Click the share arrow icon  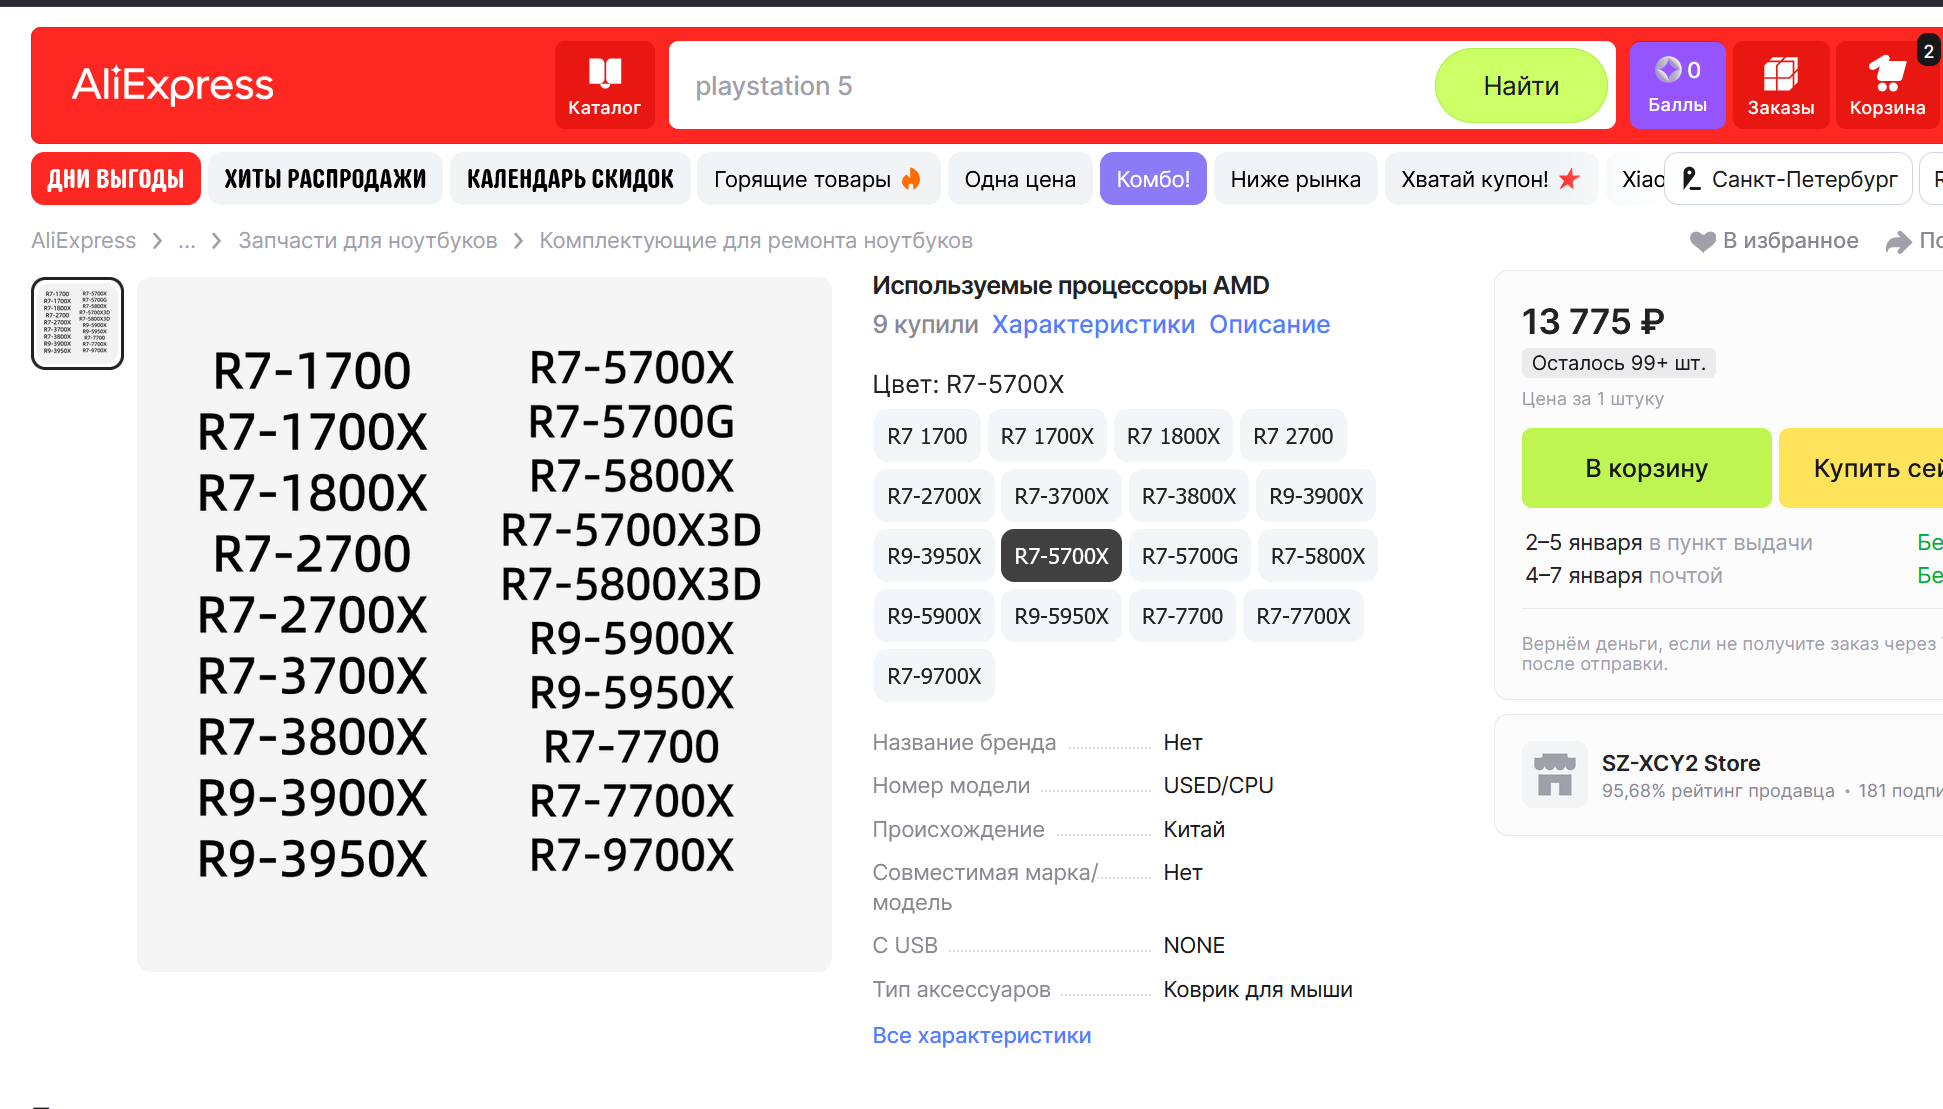[x=1897, y=242]
